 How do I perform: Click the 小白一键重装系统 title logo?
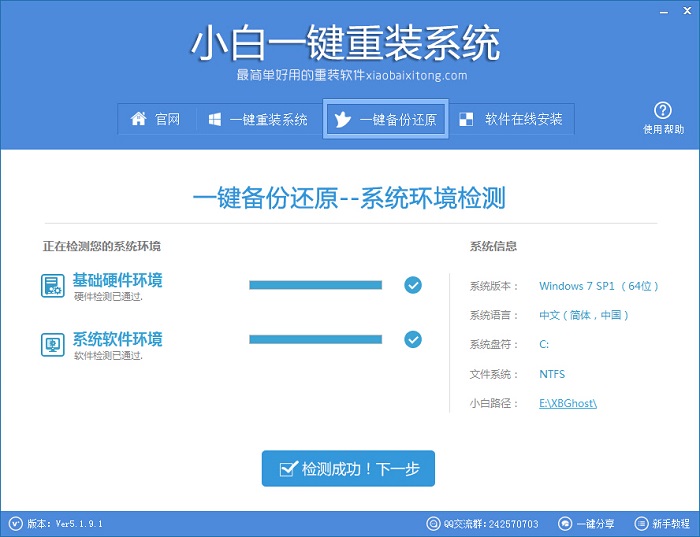[345, 44]
